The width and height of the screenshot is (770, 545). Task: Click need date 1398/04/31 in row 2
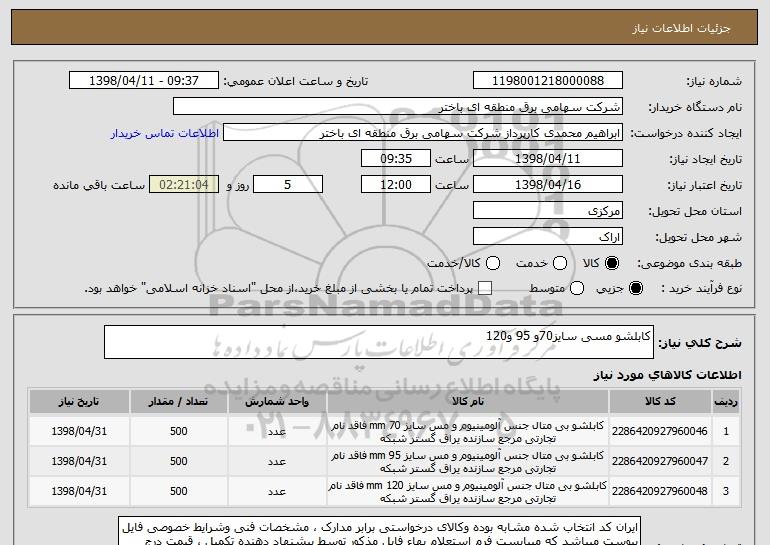point(79,461)
